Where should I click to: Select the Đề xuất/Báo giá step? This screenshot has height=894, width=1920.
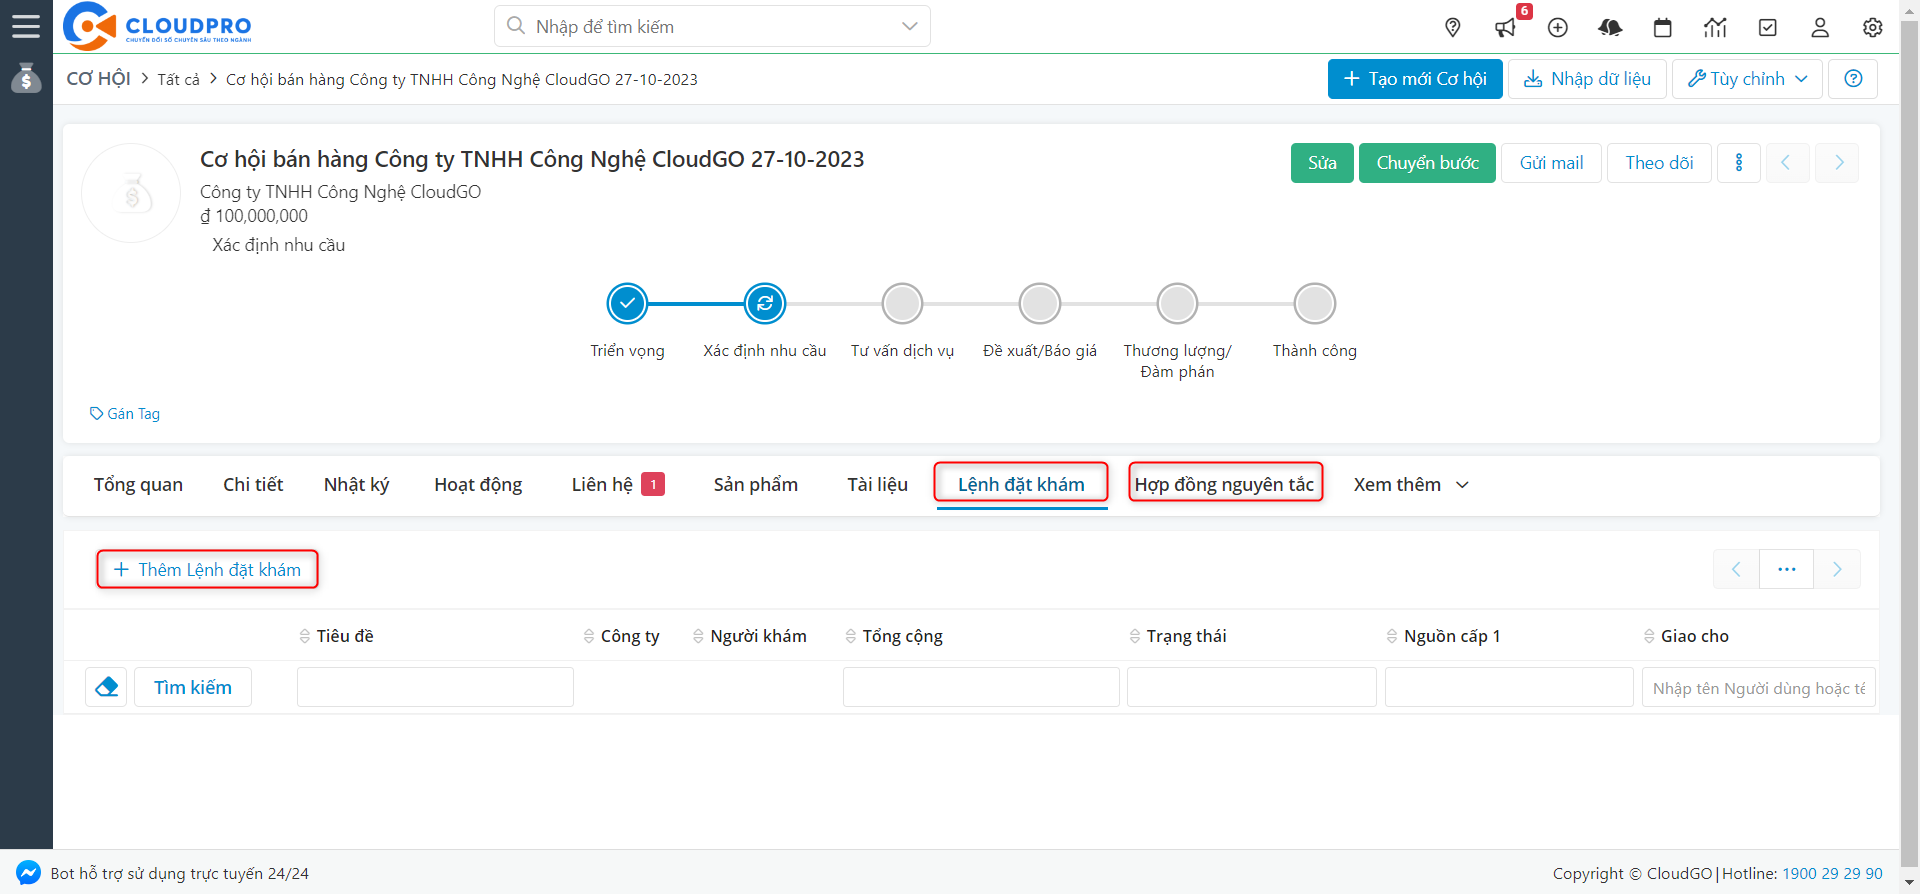pyautogui.click(x=1040, y=303)
